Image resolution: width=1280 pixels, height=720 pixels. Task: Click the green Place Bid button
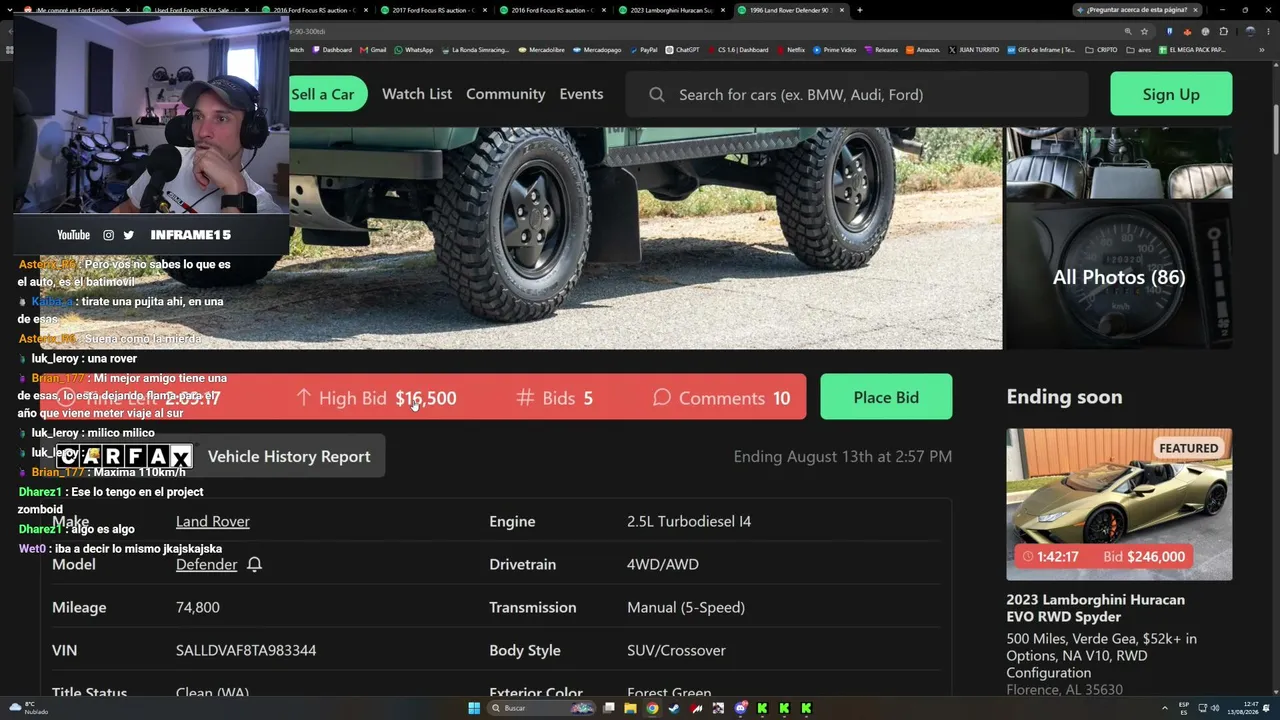(x=886, y=397)
